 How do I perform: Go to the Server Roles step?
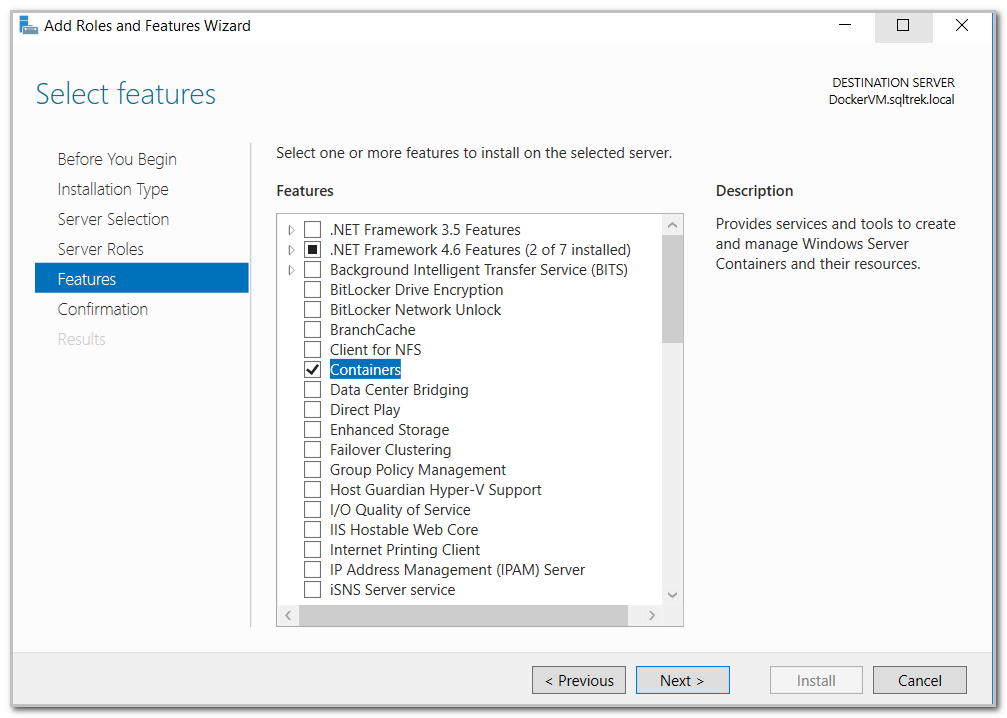point(100,249)
